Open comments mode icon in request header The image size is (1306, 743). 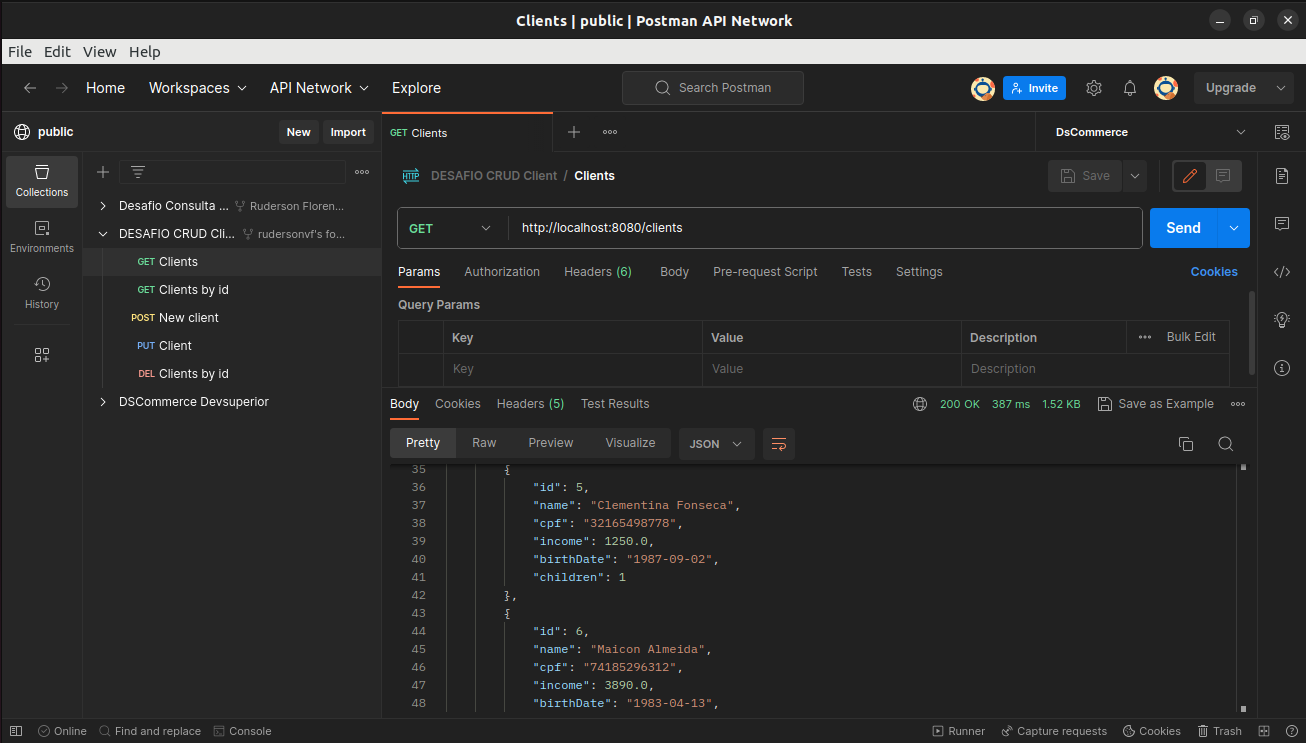click(1223, 176)
